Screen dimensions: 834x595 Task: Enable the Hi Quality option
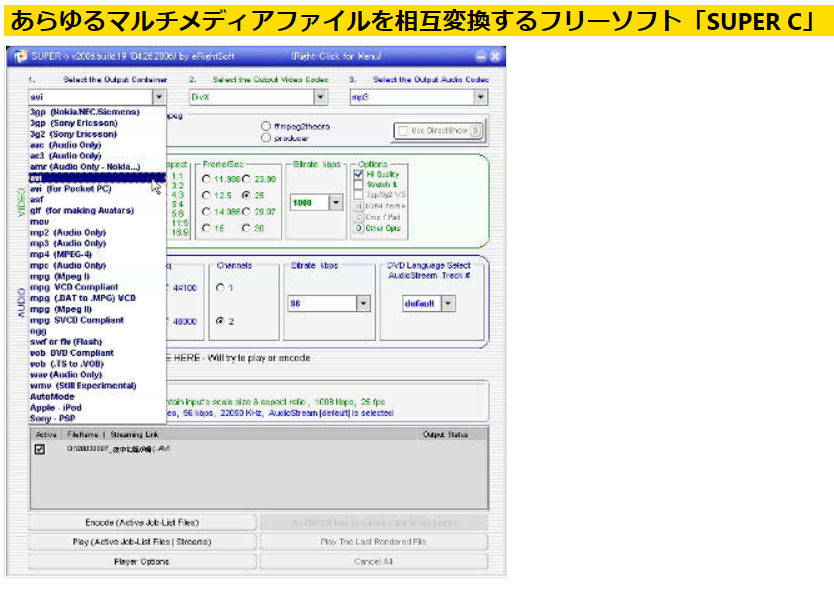pyautogui.click(x=358, y=174)
